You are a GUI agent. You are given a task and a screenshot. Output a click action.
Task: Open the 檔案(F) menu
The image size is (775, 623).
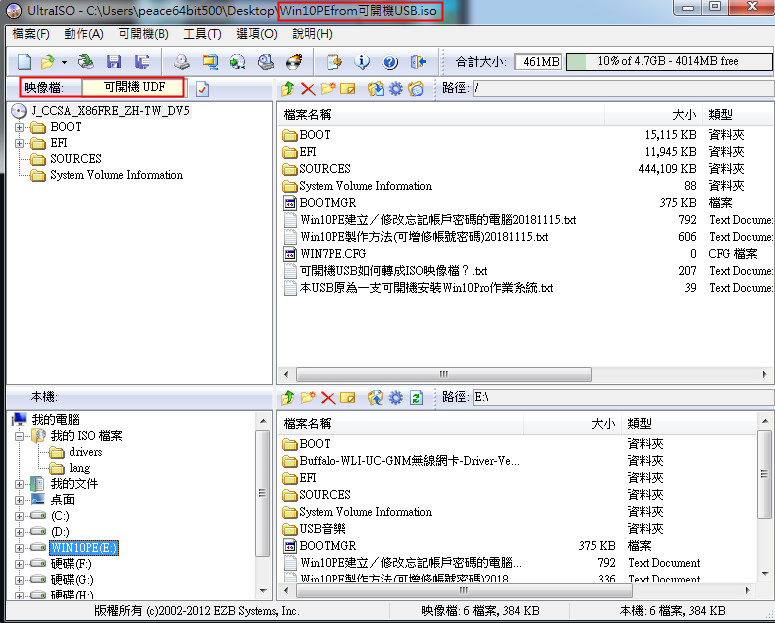pyautogui.click(x=31, y=34)
